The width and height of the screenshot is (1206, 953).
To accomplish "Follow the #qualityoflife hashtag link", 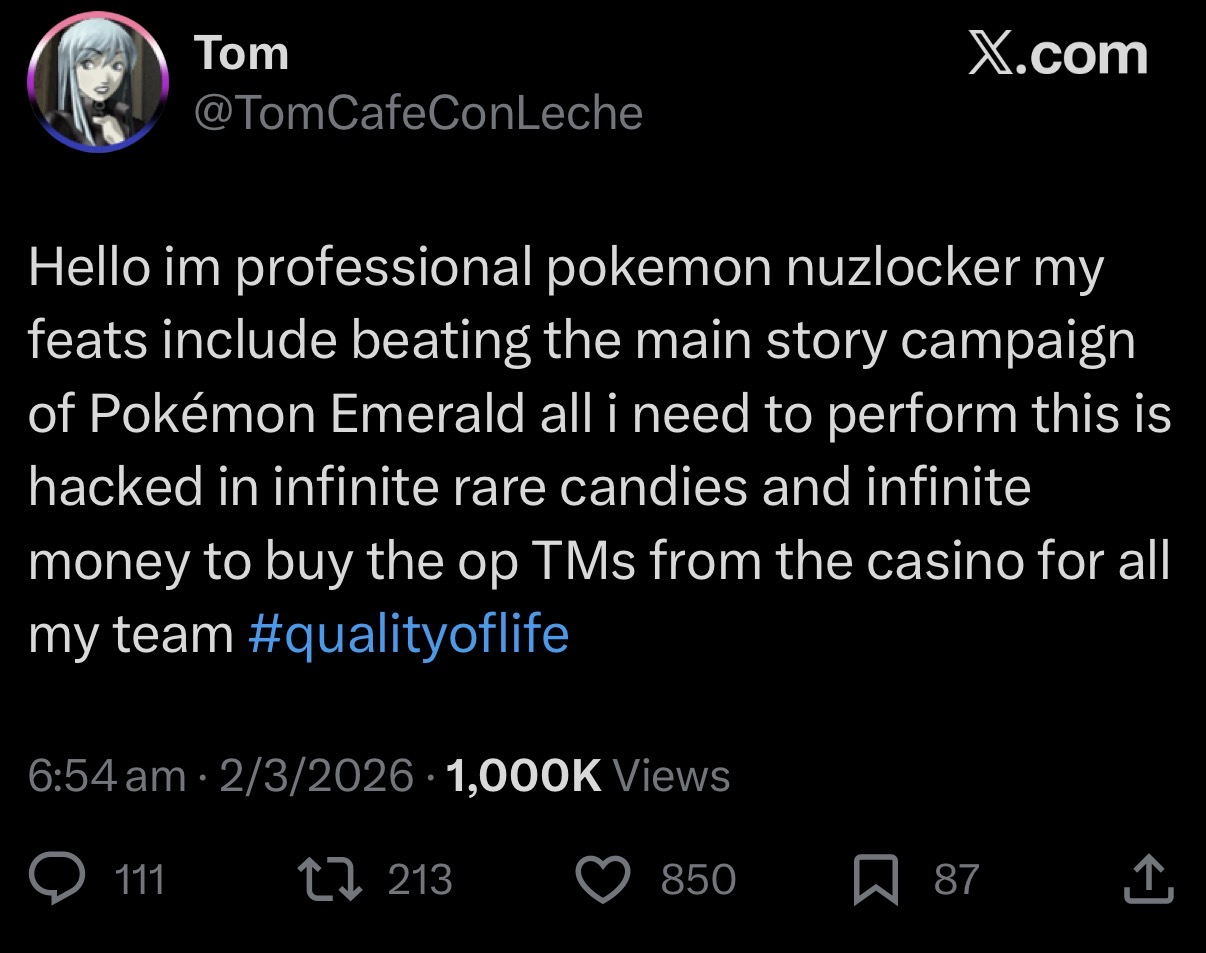I will (408, 634).
